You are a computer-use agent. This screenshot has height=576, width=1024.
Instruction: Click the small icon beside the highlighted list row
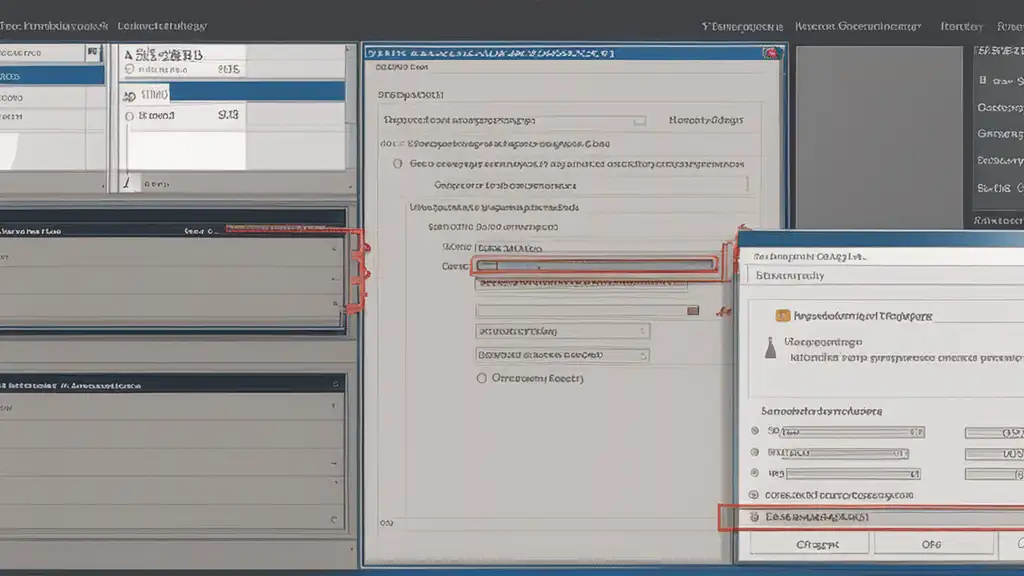(128, 93)
